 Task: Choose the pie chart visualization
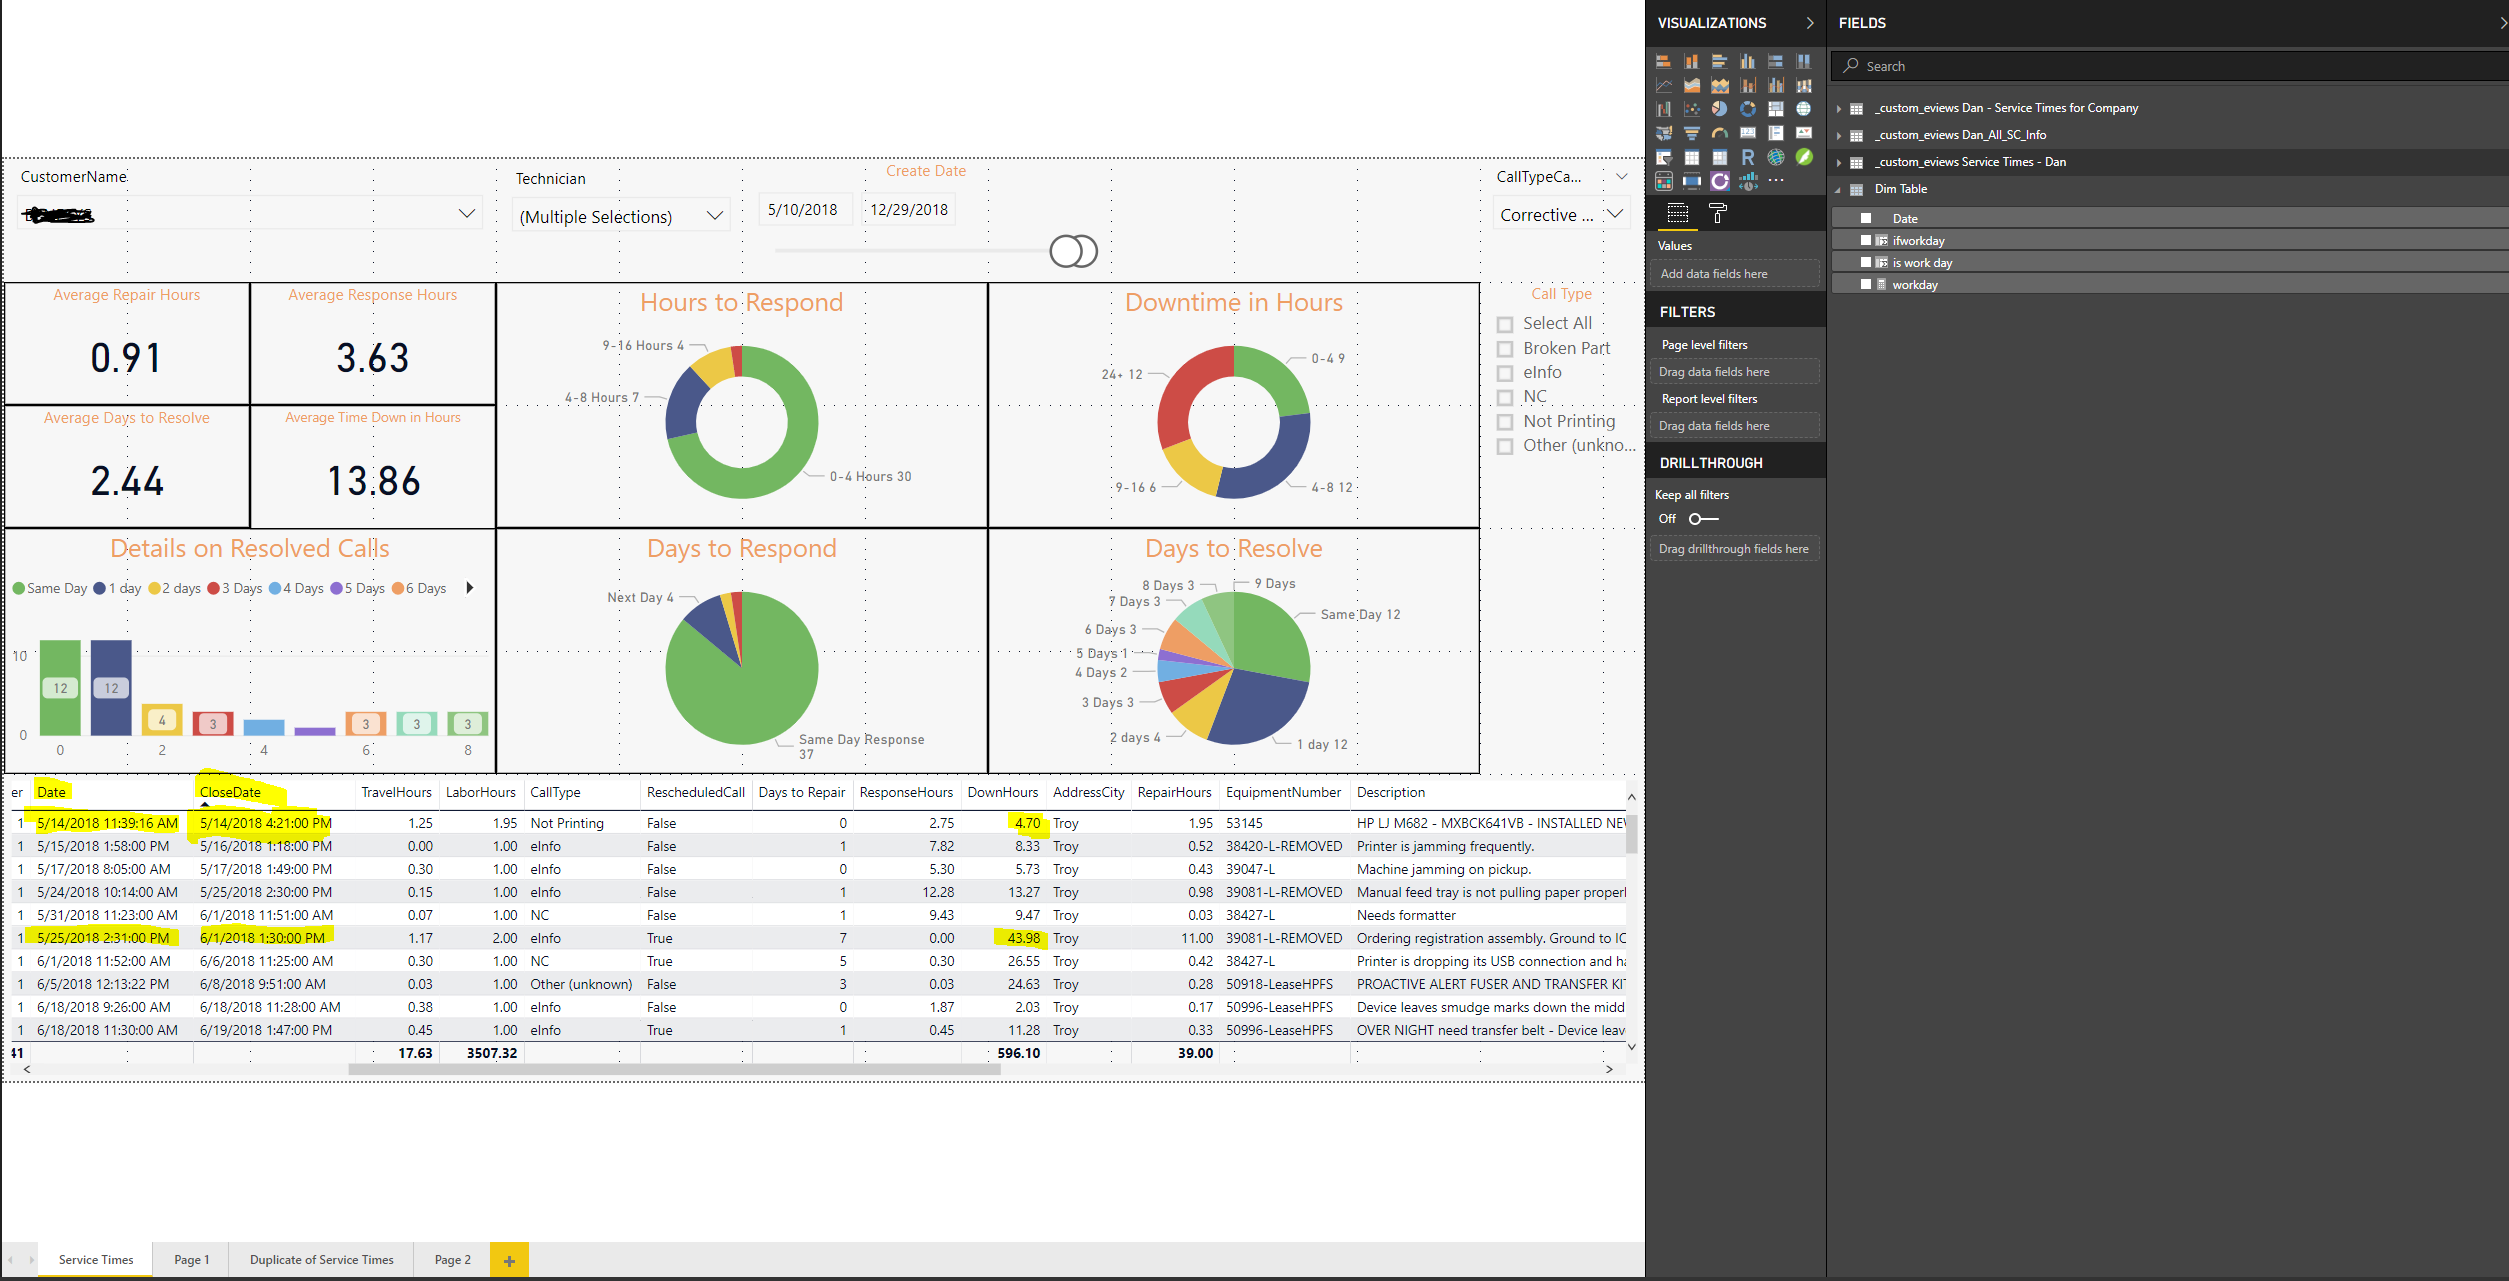1720,109
